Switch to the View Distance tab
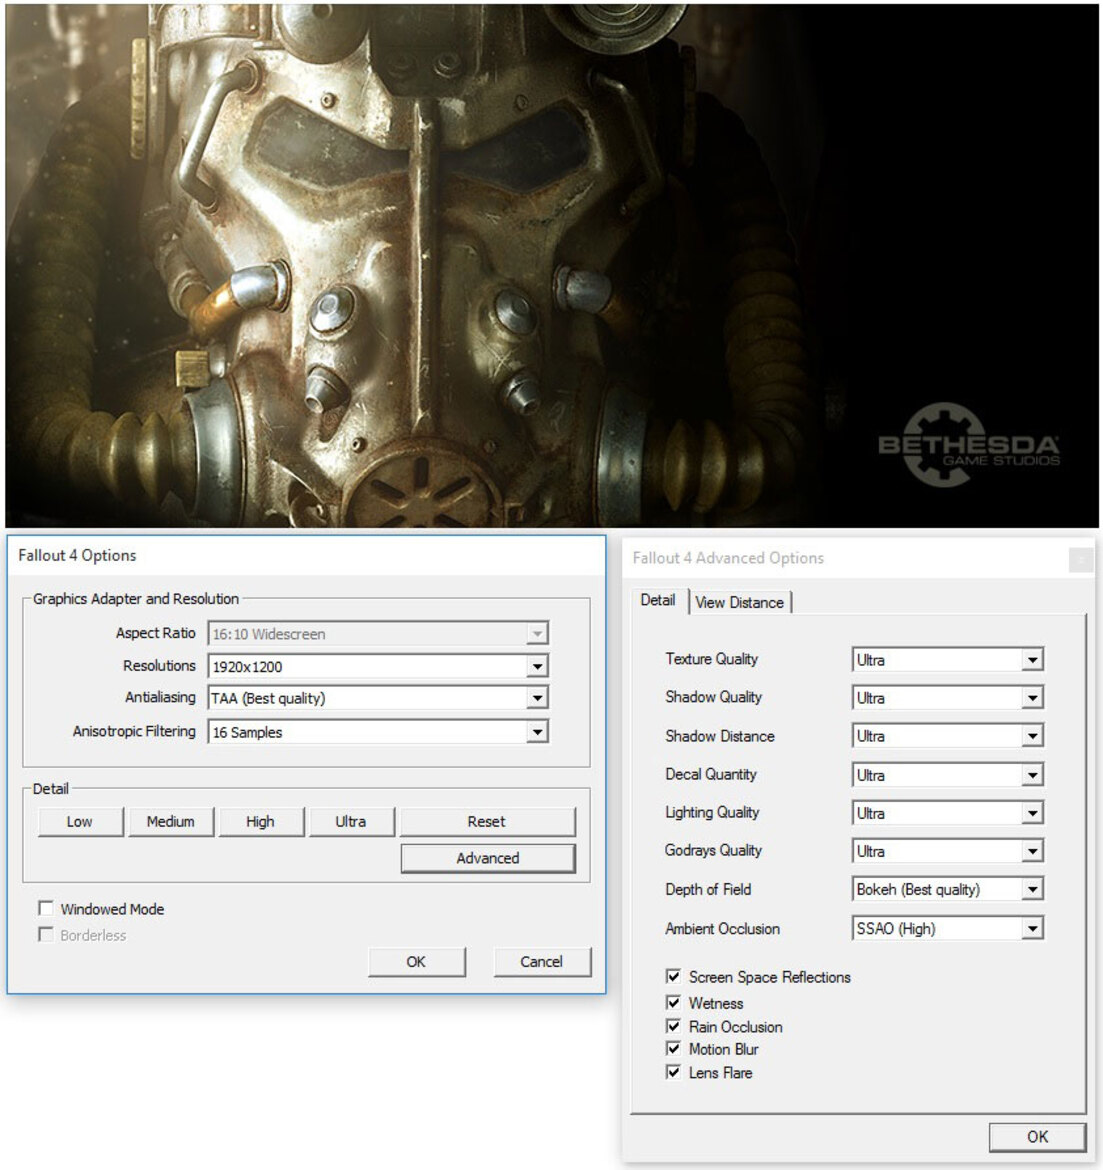This screenshot has height=1170, width=1103. pyautogui.click(x=740, y=602)
